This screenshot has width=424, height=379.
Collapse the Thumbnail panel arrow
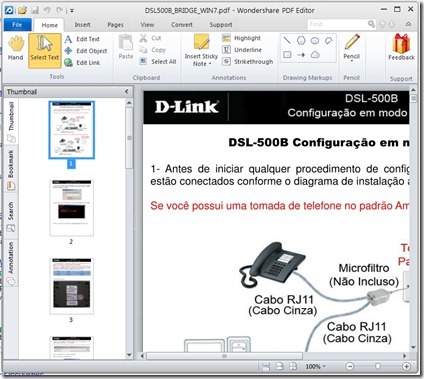(127, 91)
